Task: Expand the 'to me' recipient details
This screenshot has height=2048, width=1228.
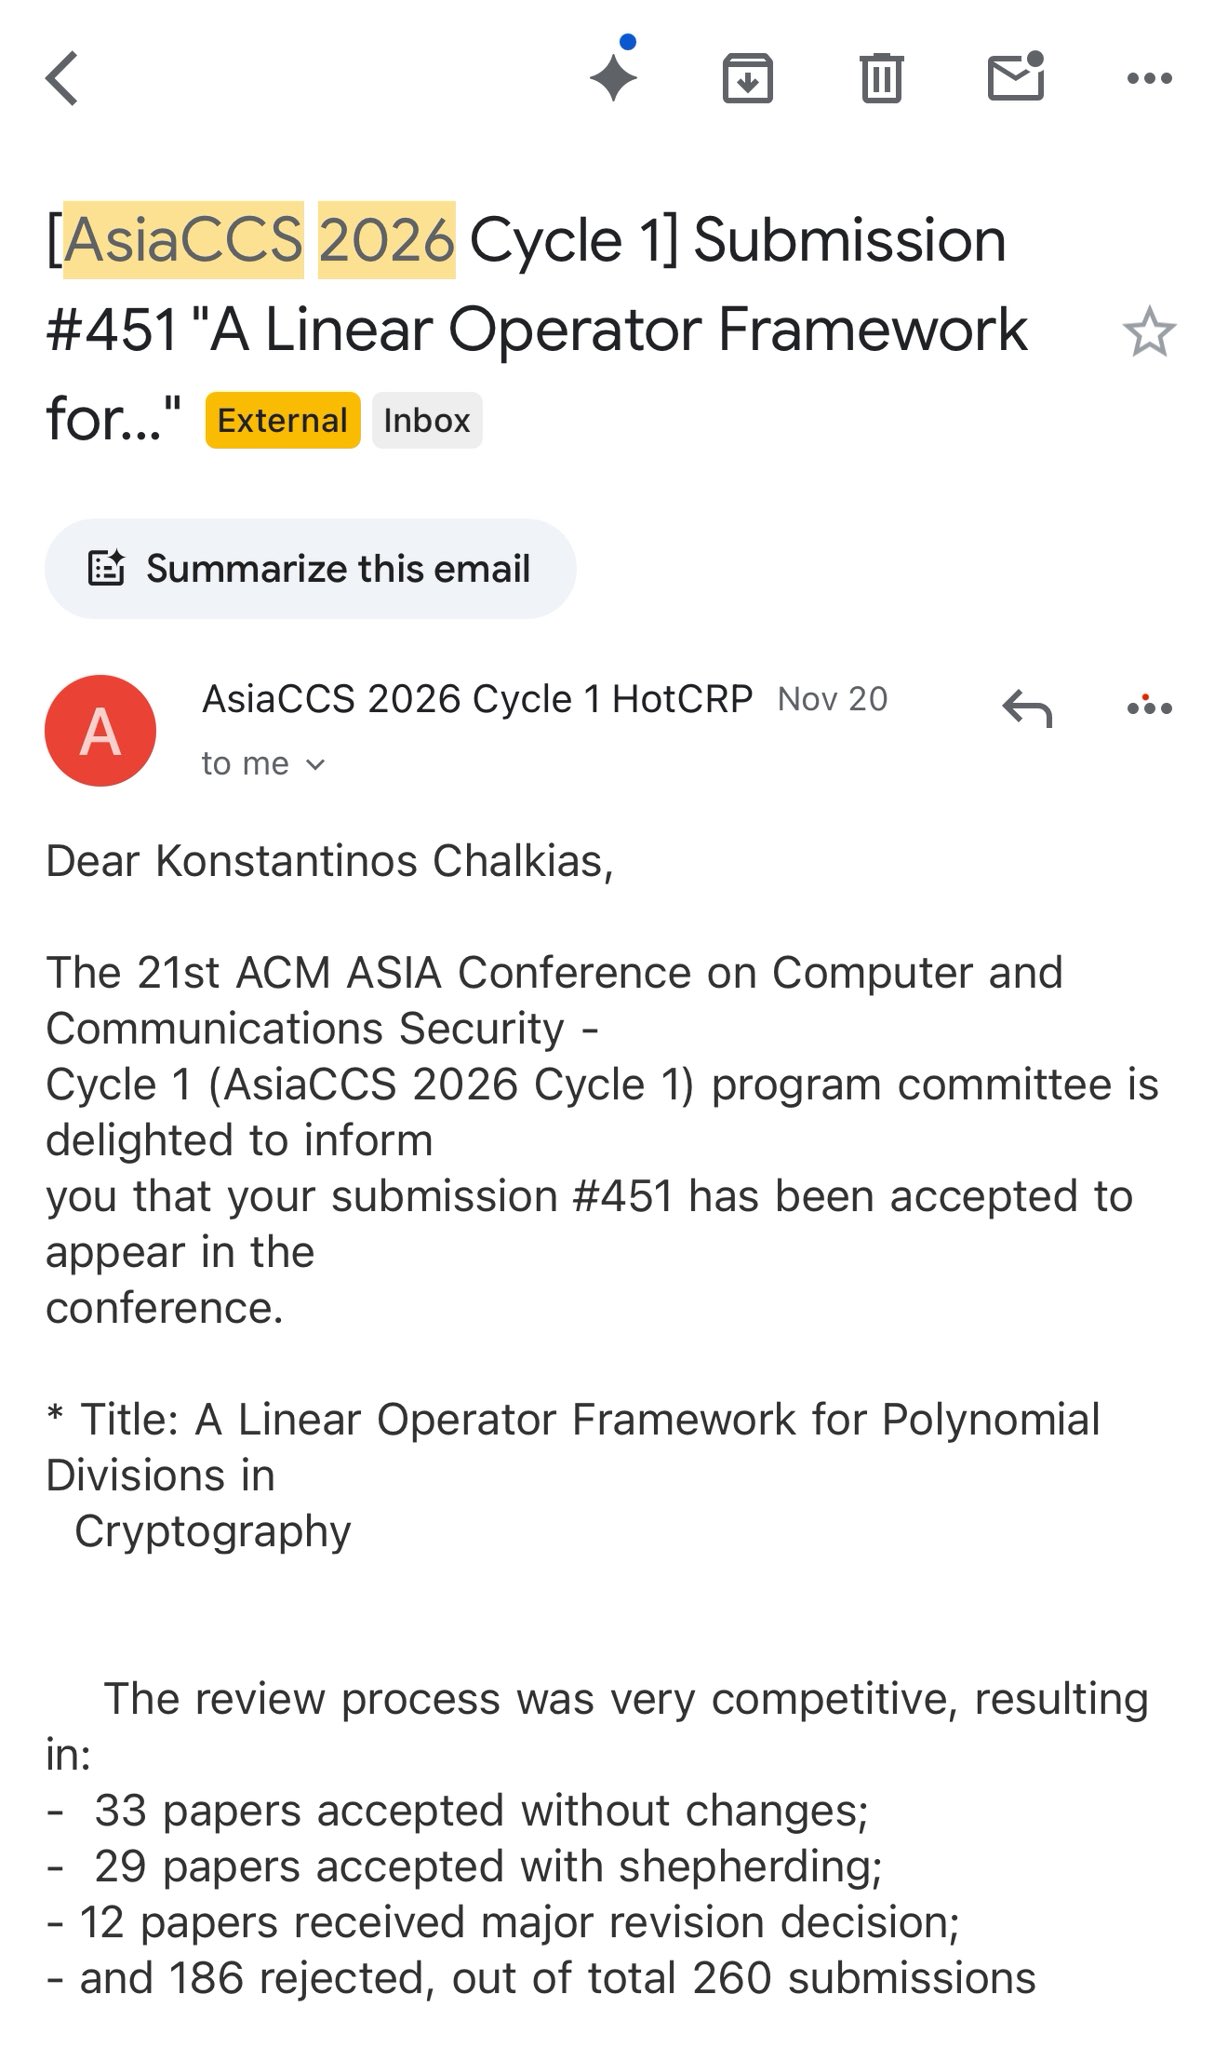Action: 263,764
